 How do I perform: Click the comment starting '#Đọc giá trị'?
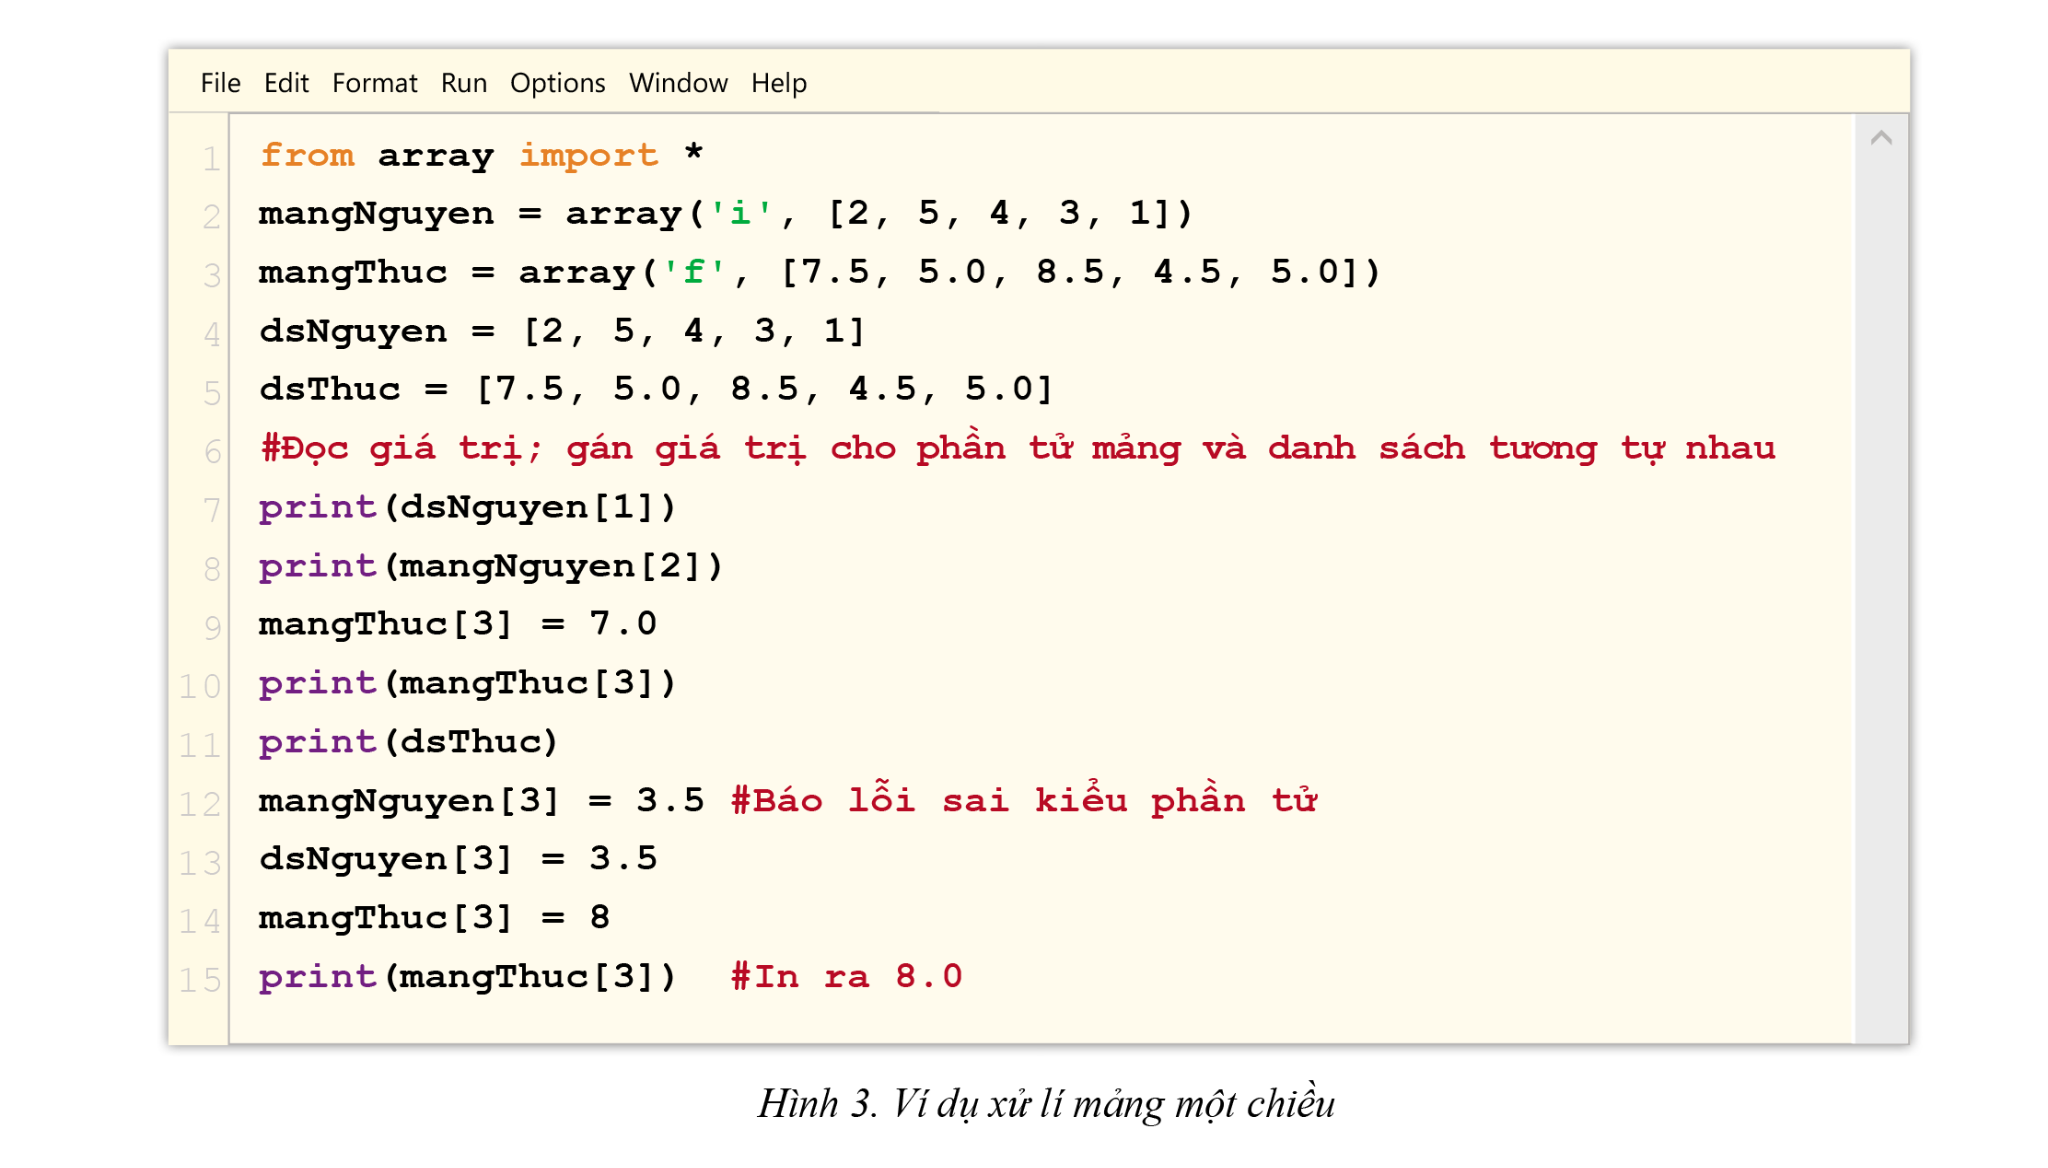1017,447
